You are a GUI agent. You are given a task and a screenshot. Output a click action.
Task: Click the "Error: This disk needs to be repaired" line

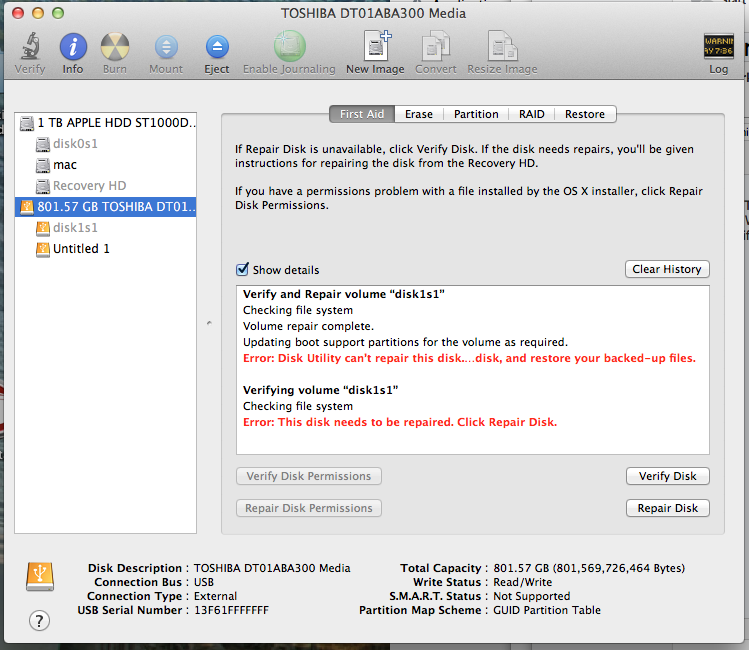point(400,422)
